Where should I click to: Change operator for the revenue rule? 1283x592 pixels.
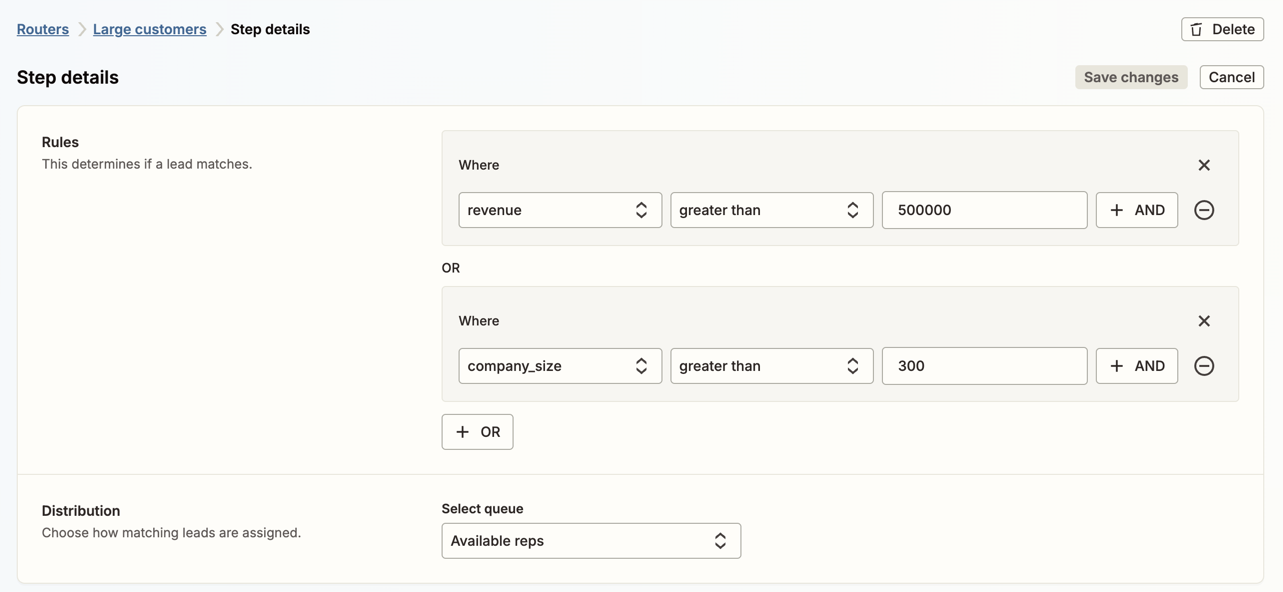(771, 210)
